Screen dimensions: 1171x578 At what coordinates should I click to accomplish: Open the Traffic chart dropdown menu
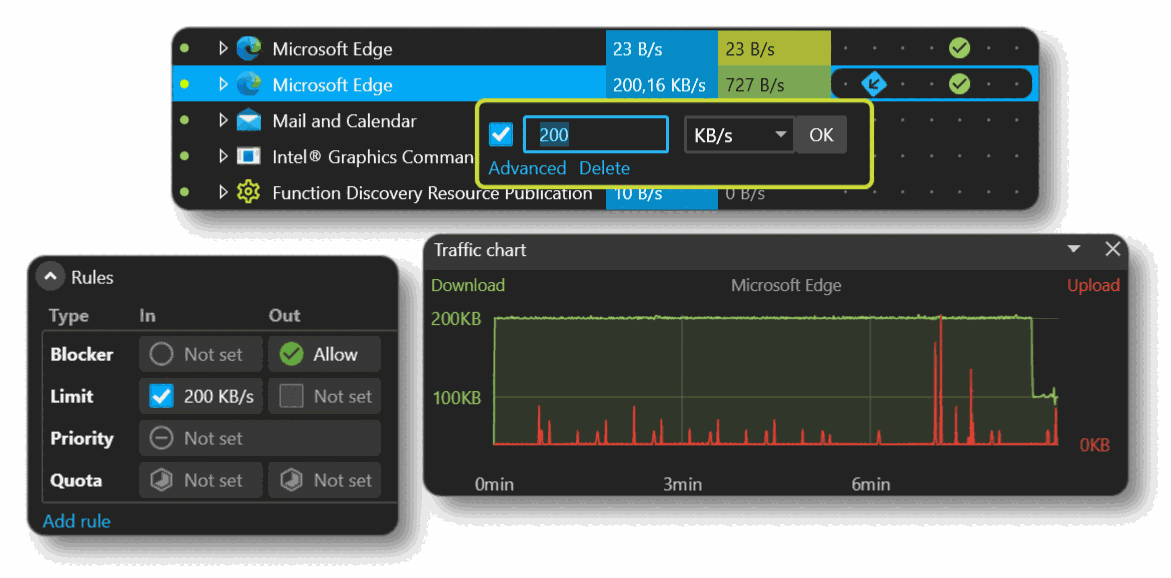(1073, 250)
